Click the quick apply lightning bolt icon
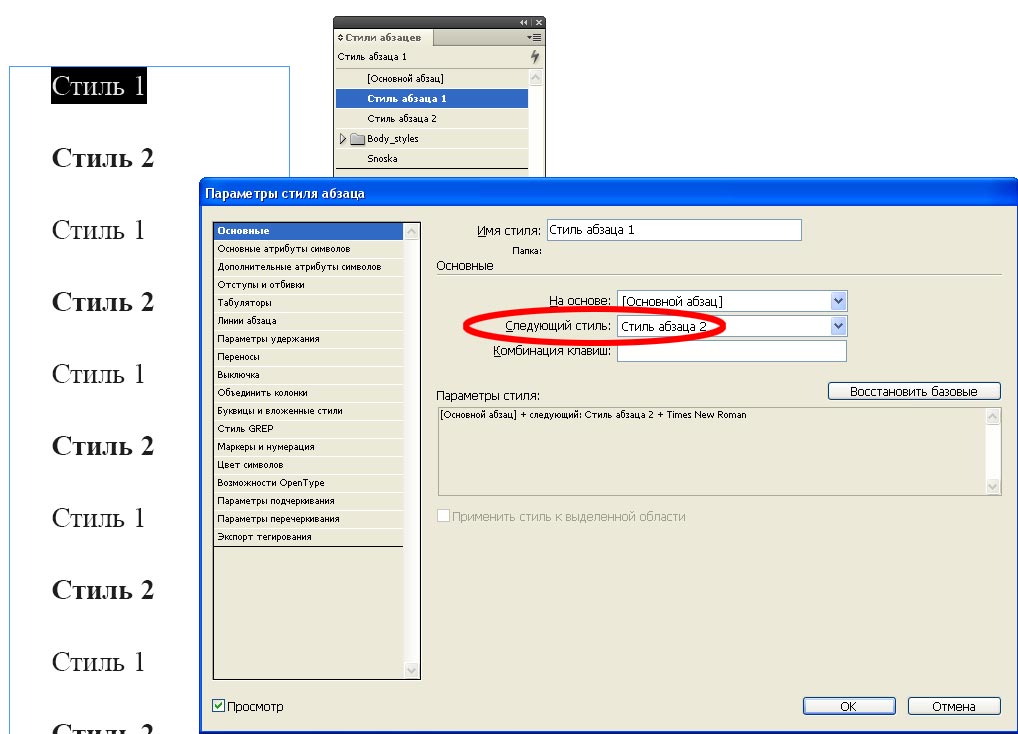The width and height of the screenshot is (1018, 734). click(535, 56)
